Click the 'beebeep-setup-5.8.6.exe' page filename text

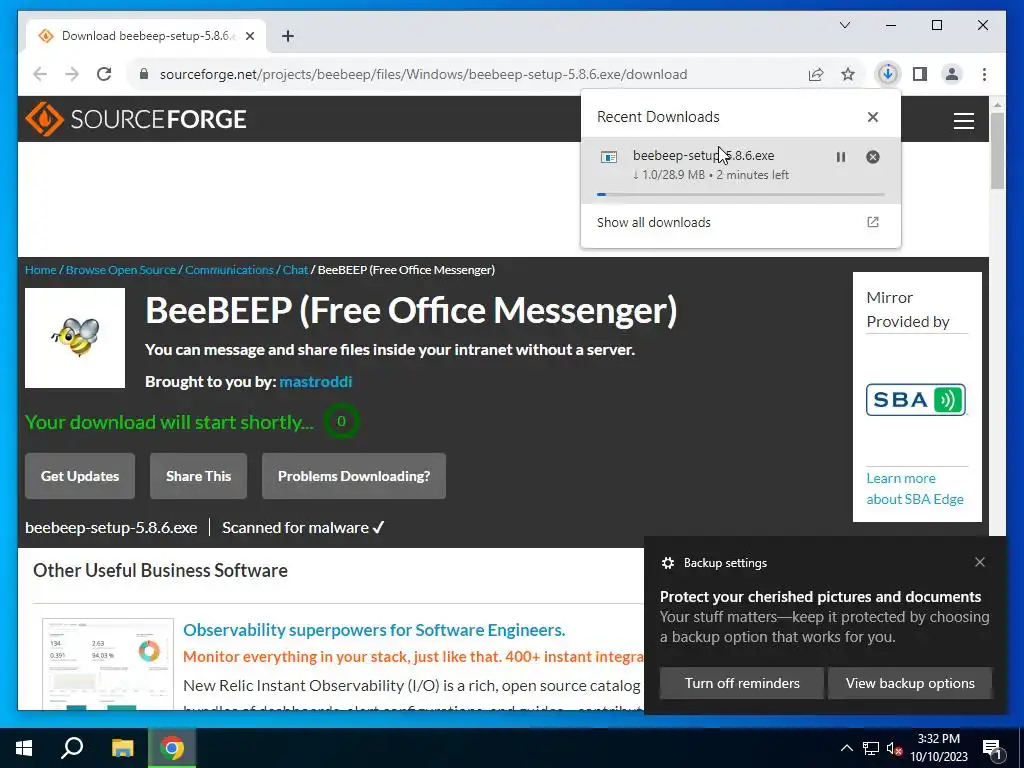pyautogui.click(x=111, y=528)
